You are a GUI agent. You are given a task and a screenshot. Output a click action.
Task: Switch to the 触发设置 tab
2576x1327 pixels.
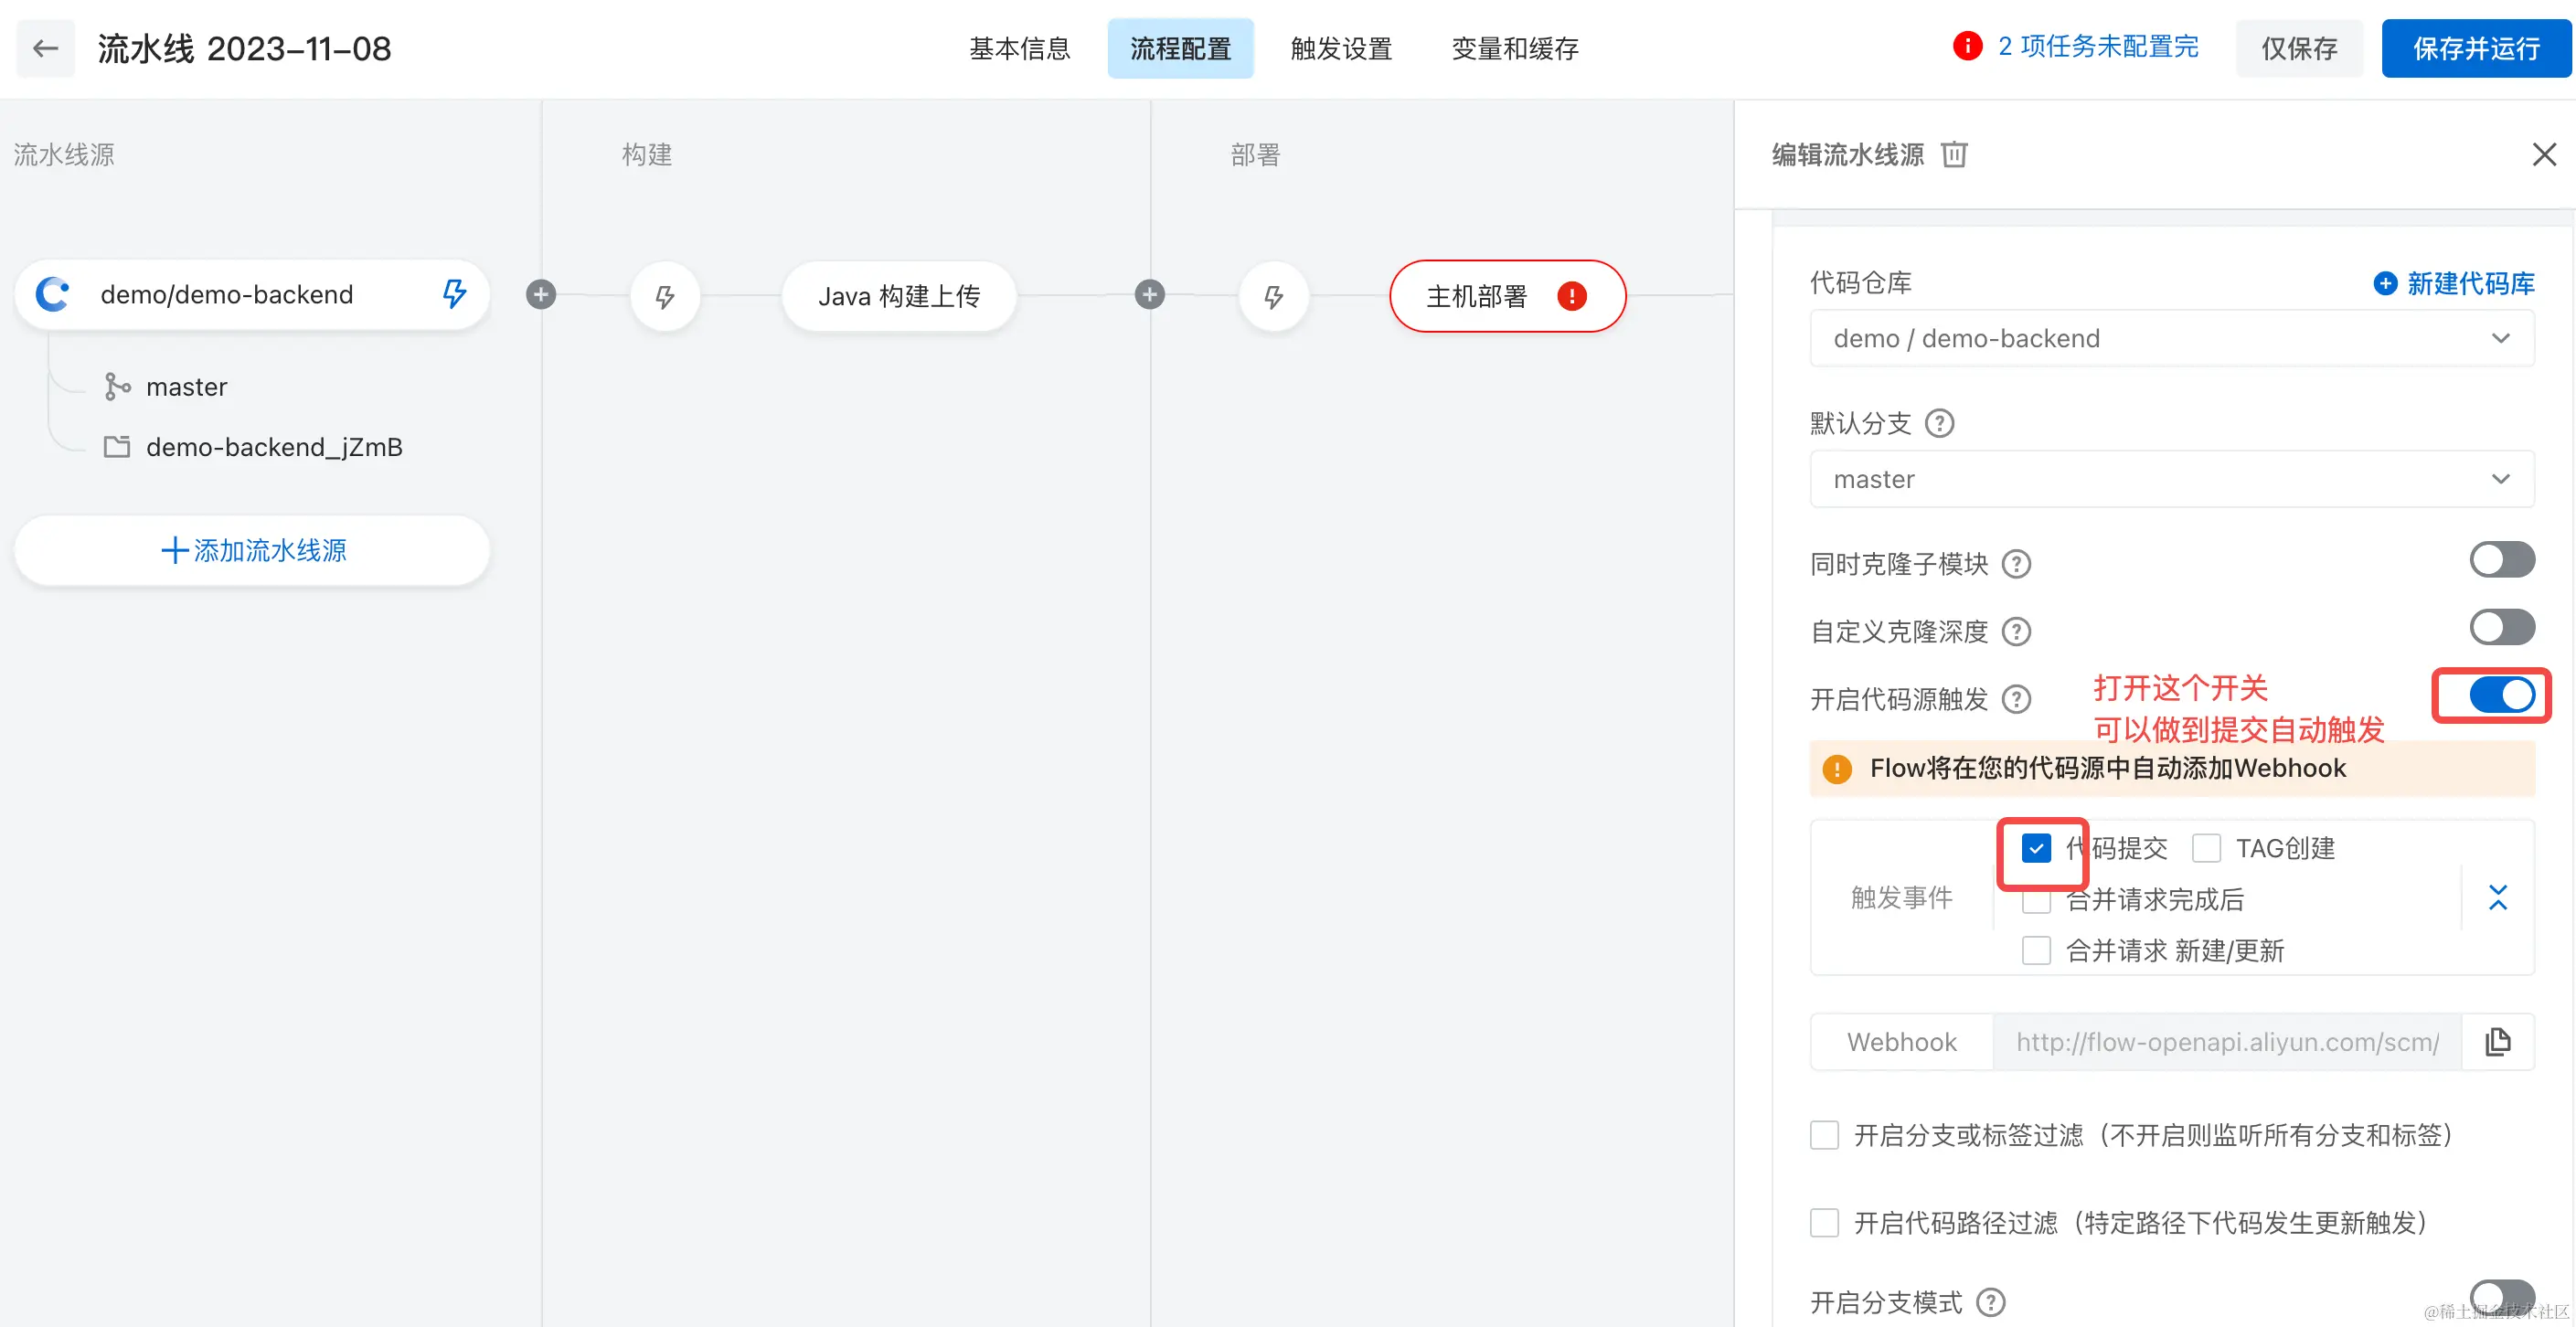point(1341,48)
